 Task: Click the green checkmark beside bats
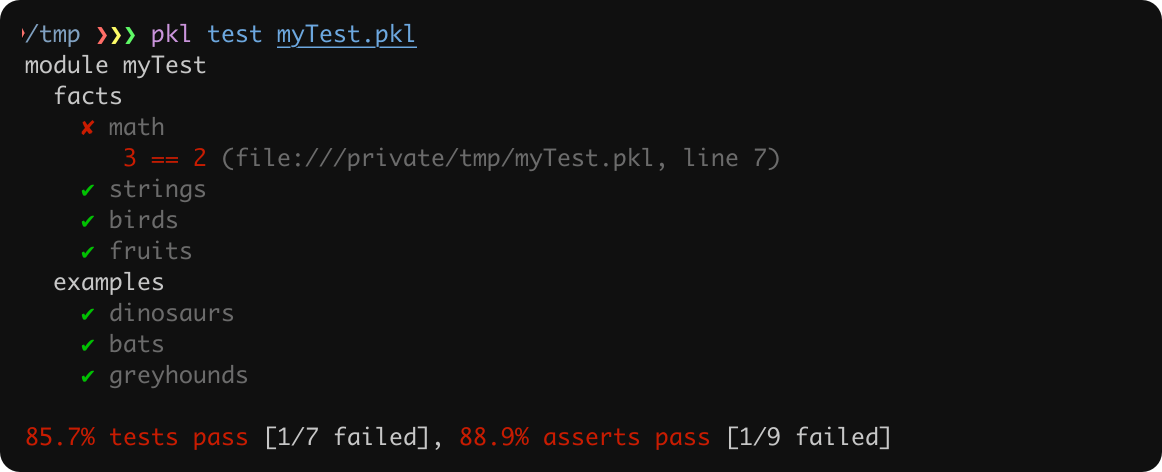88,345
